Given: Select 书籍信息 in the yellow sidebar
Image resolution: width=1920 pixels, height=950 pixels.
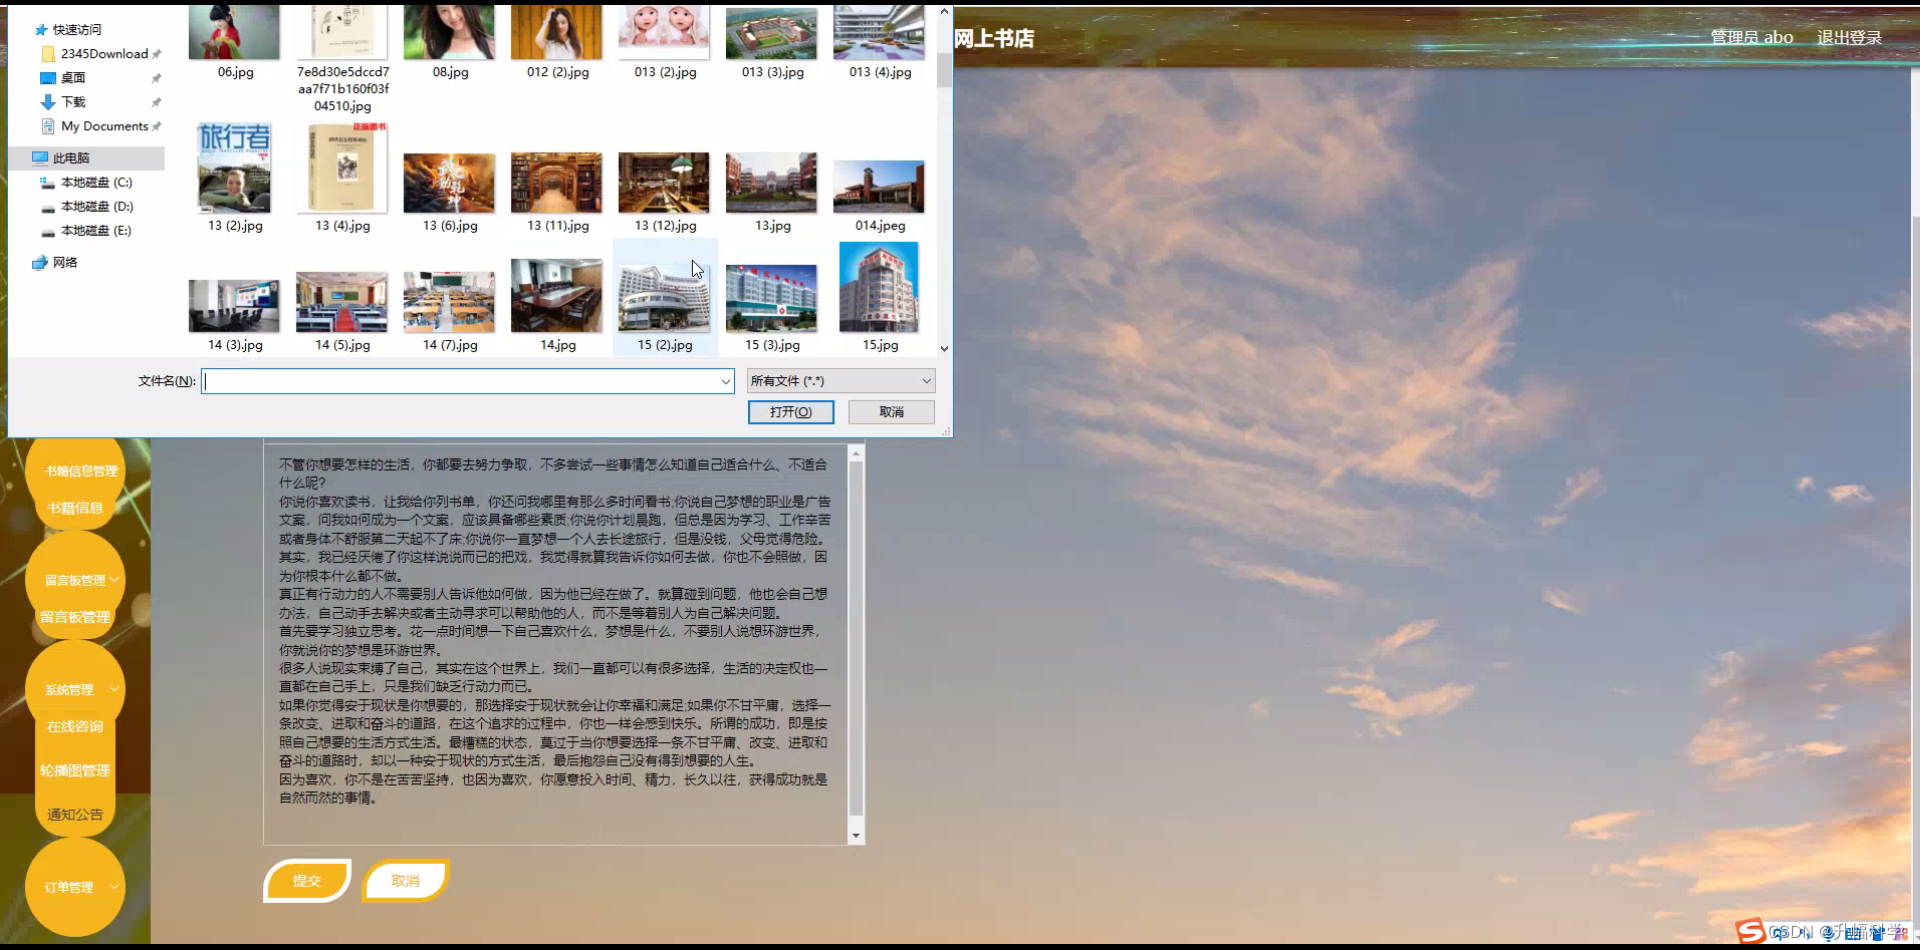Looking at the screenshot, I should (74, 507).
